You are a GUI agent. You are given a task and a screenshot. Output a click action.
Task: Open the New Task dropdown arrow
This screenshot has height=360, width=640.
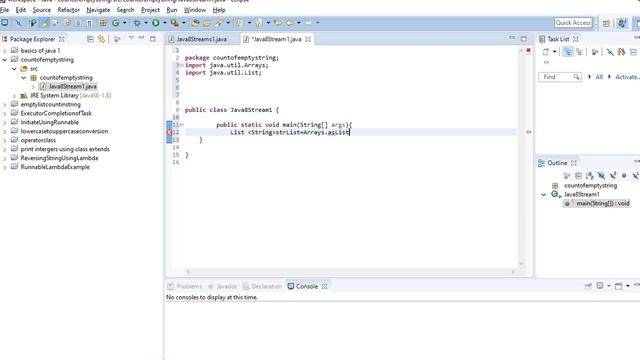click(x=554, y=52)
